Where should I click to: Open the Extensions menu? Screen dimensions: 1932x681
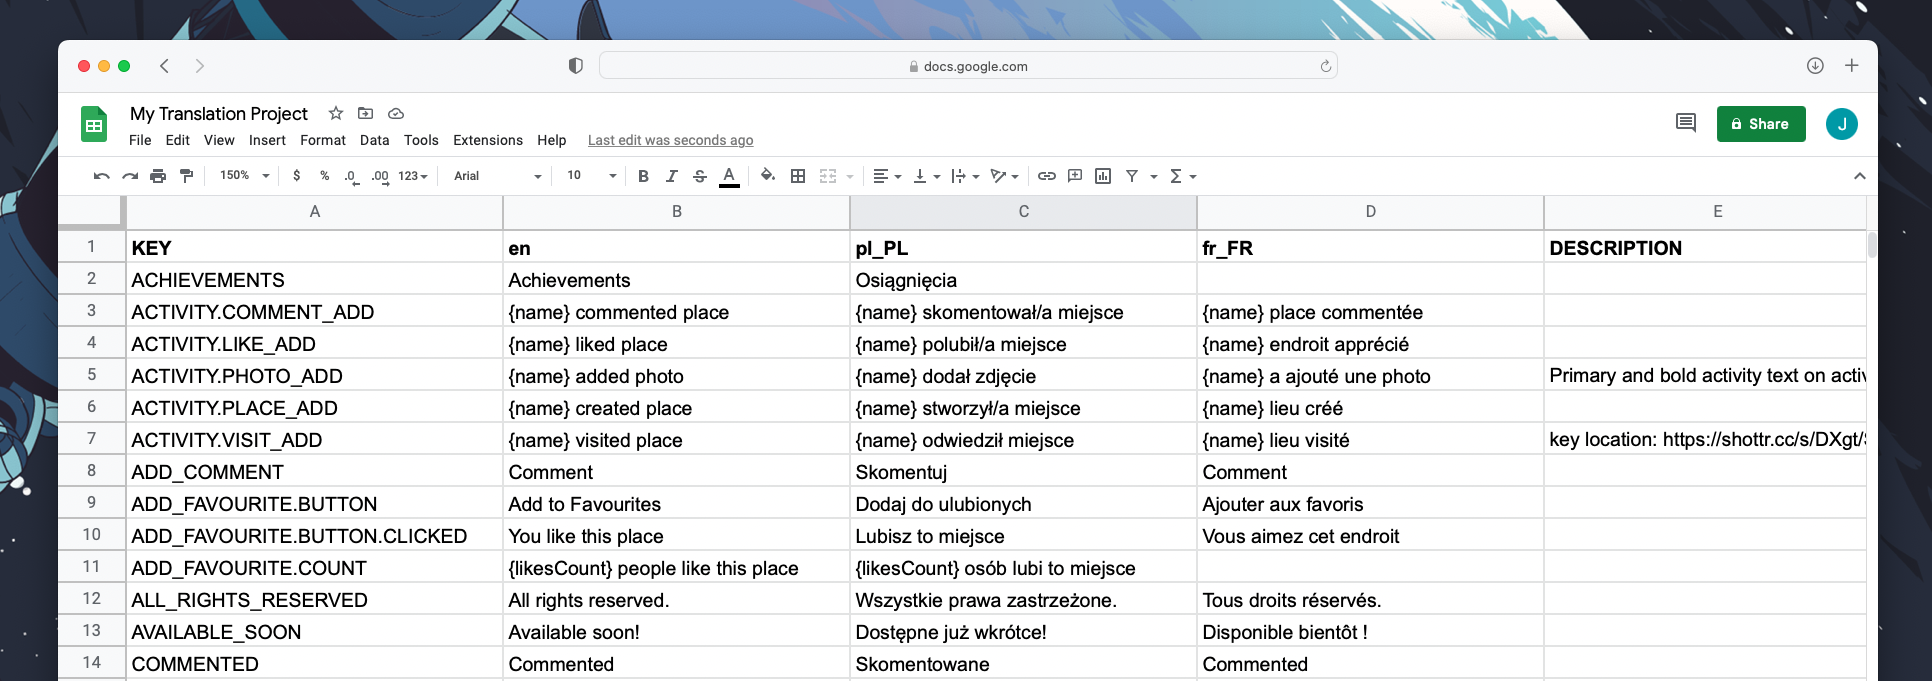click(488, 140)
